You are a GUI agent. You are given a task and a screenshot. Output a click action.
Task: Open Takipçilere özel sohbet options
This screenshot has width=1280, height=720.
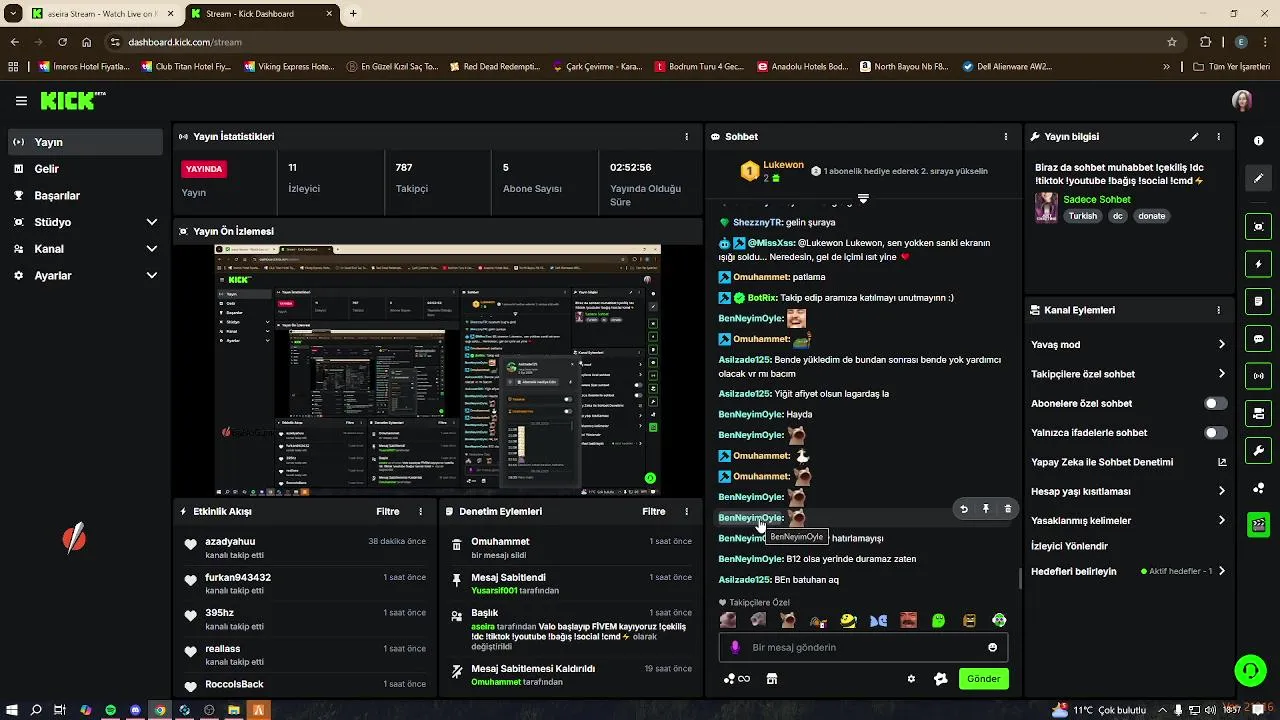(1128, 374)
